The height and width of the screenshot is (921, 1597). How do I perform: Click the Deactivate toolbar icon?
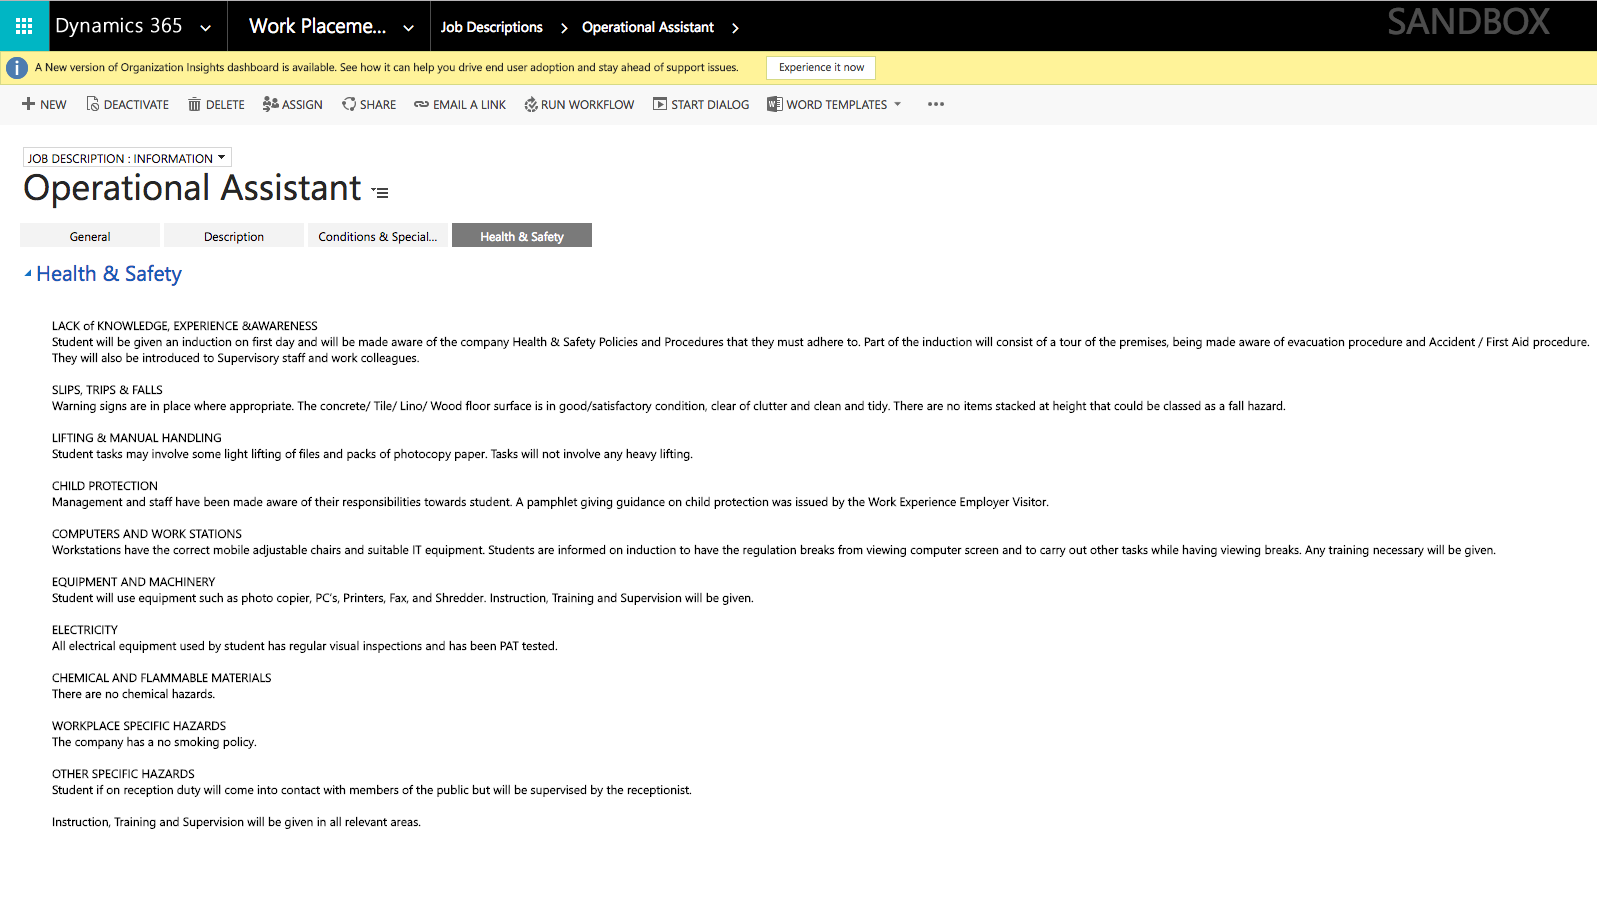(93, 104)
